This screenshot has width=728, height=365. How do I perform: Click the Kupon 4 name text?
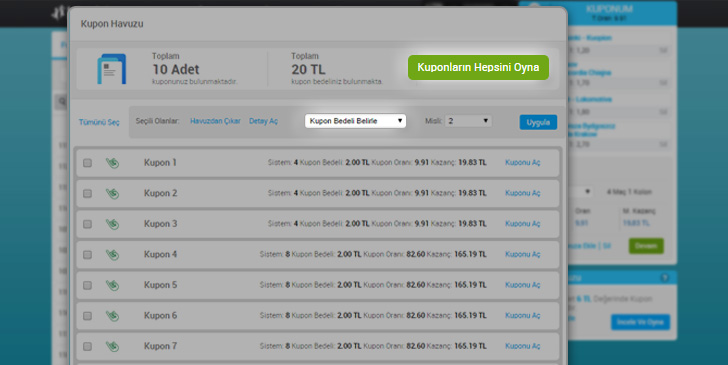tap(160, 254)
